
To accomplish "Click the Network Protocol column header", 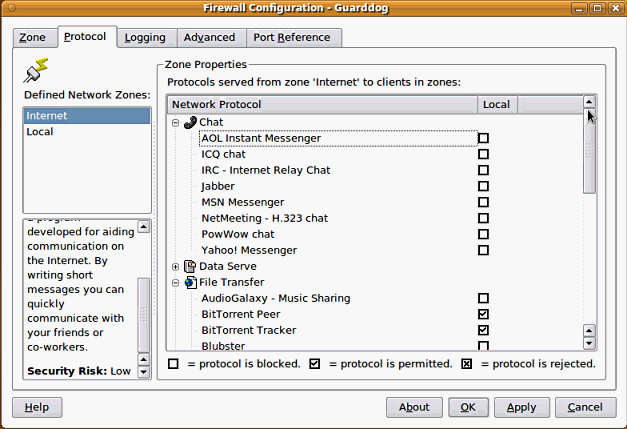I will [x=323, y=105].
